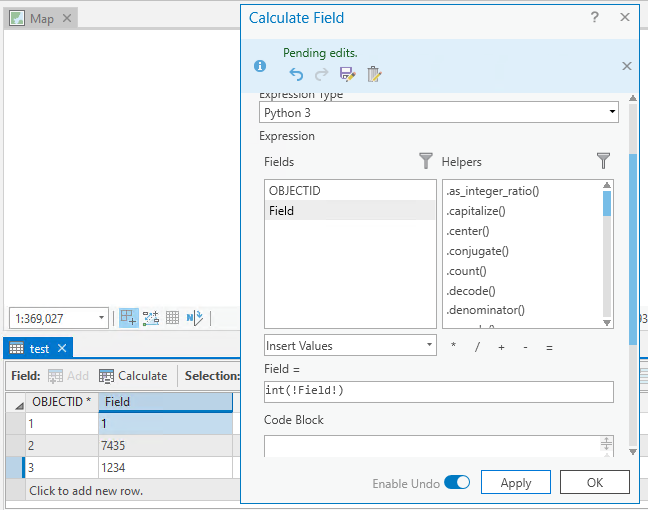Click the dynamic constraints icon
This screenshot has width=648, height=510.
click(151, 318)
